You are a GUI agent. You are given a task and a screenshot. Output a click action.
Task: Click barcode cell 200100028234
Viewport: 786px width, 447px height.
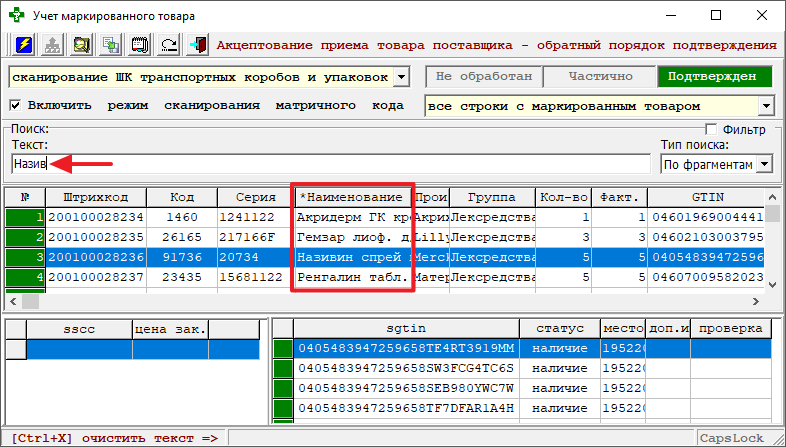coord(96,217)
